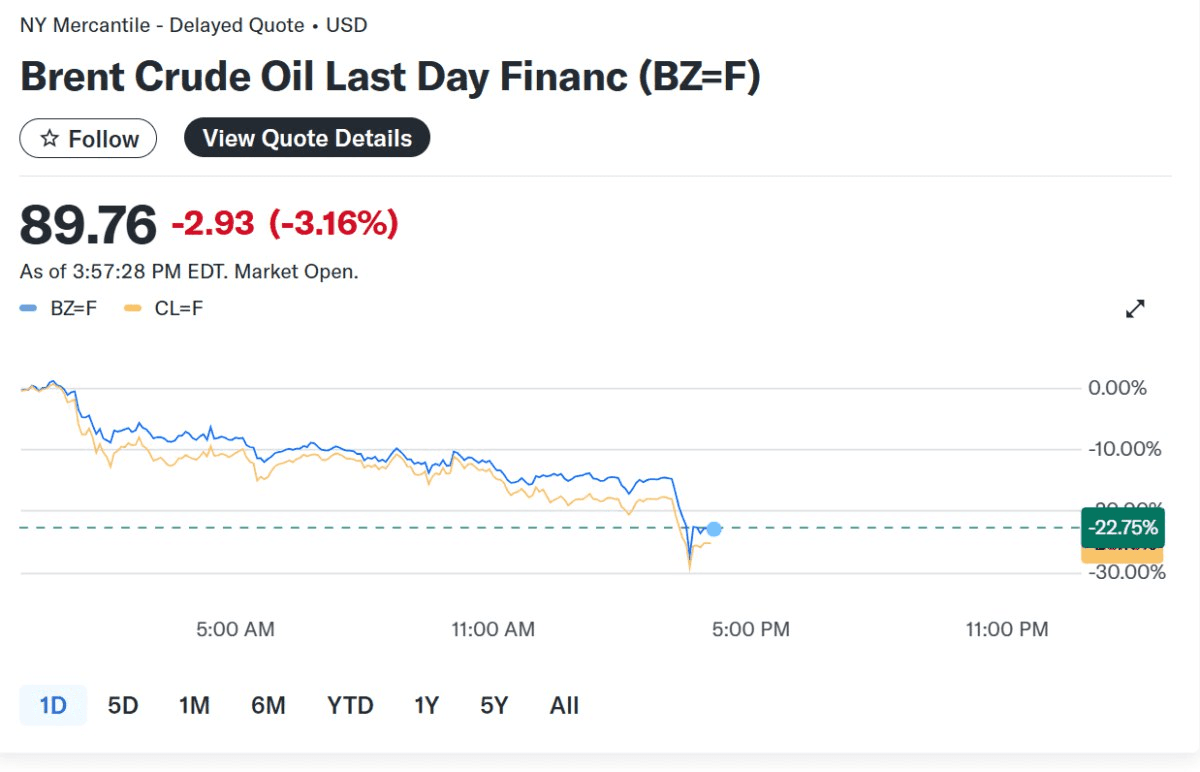
Task: Select the 6M time range
Action: (268, 706)
